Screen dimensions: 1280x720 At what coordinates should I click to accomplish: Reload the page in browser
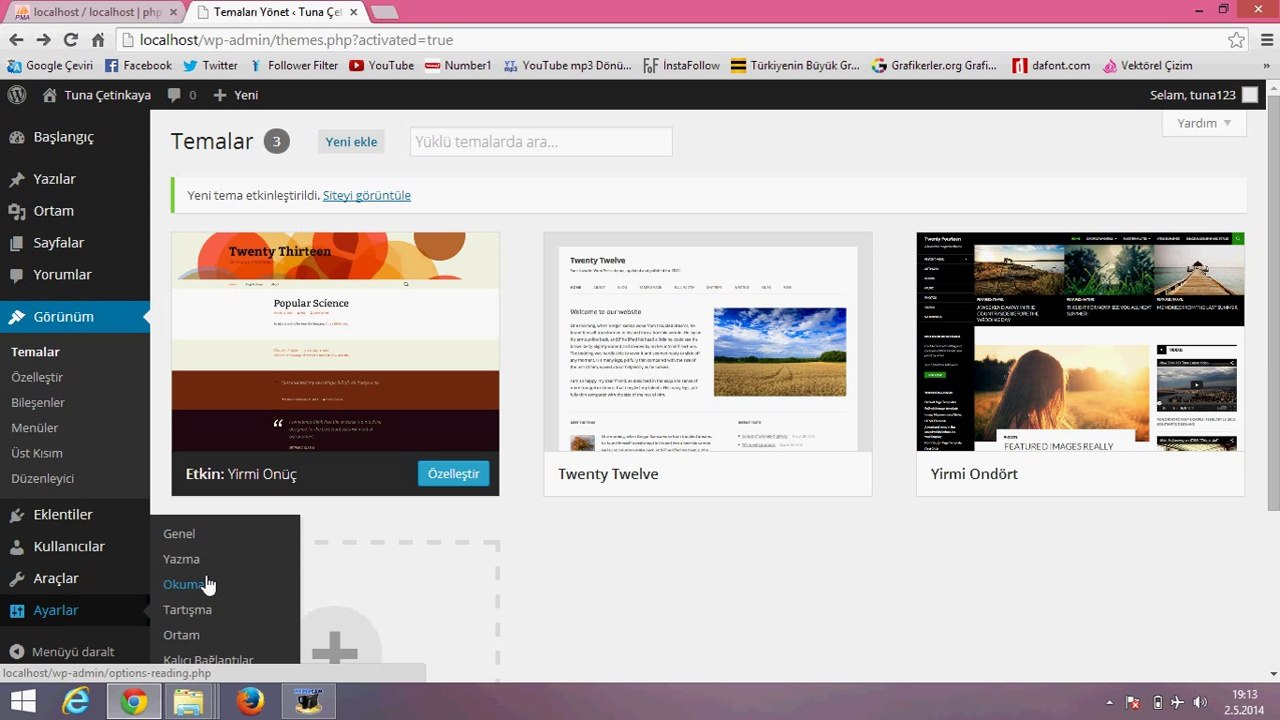pyautogui.click(x=70, y=40)
